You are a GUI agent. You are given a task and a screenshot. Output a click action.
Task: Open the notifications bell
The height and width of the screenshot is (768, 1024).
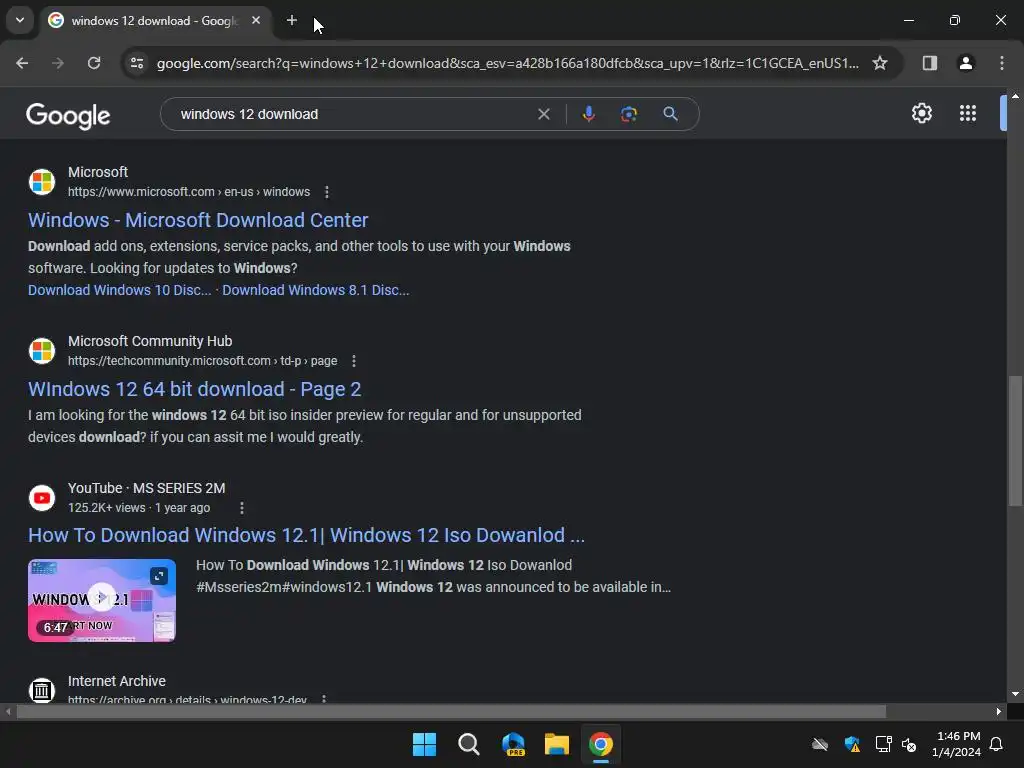coord(996,744)
